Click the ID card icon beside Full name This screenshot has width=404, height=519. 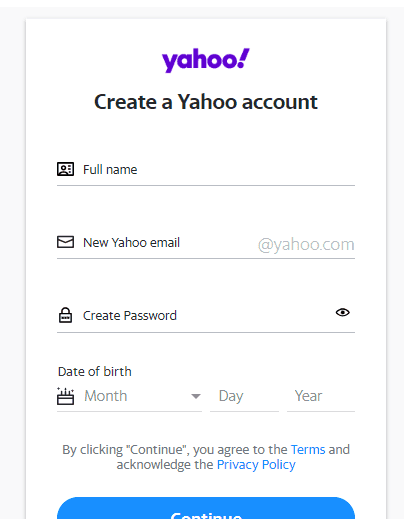click(65, 169)
